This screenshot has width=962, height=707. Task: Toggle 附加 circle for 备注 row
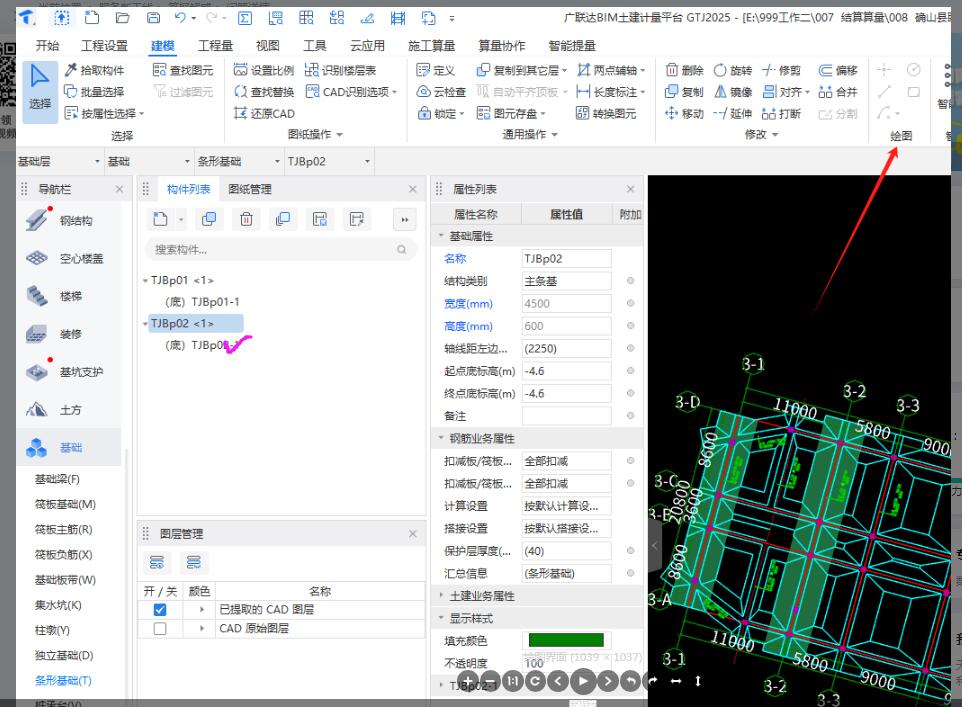click(x=630, y=415)
